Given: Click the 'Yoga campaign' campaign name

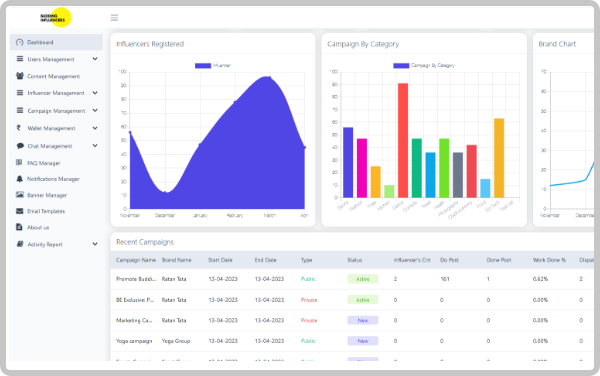Looking at the screenshot, I should (x=134, y=341).
